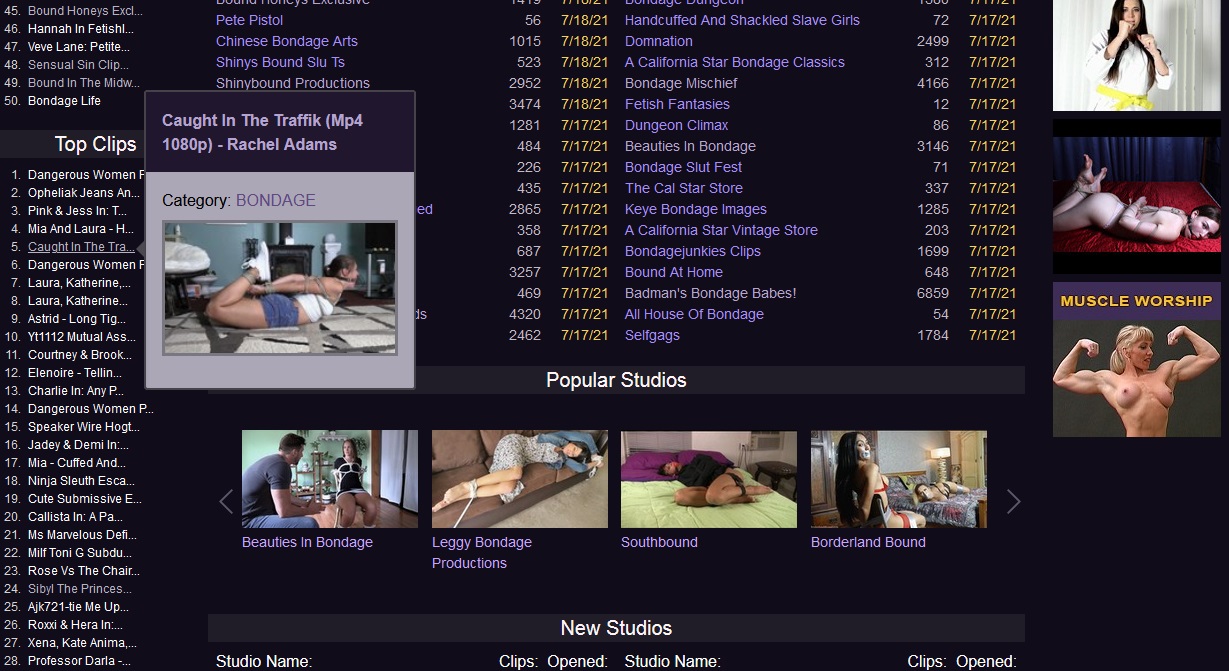Open top clip Pink & Jess In: T...
Screen dimensions: 1229x671
tap(77, 211)
